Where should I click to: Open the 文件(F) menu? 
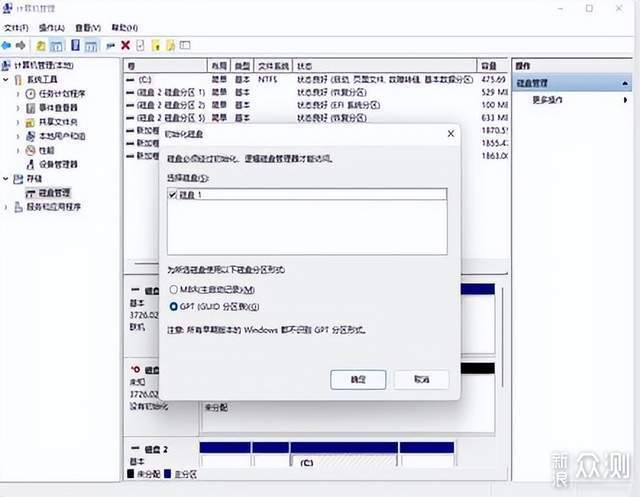pyautogui.click(x=16, y=28)
